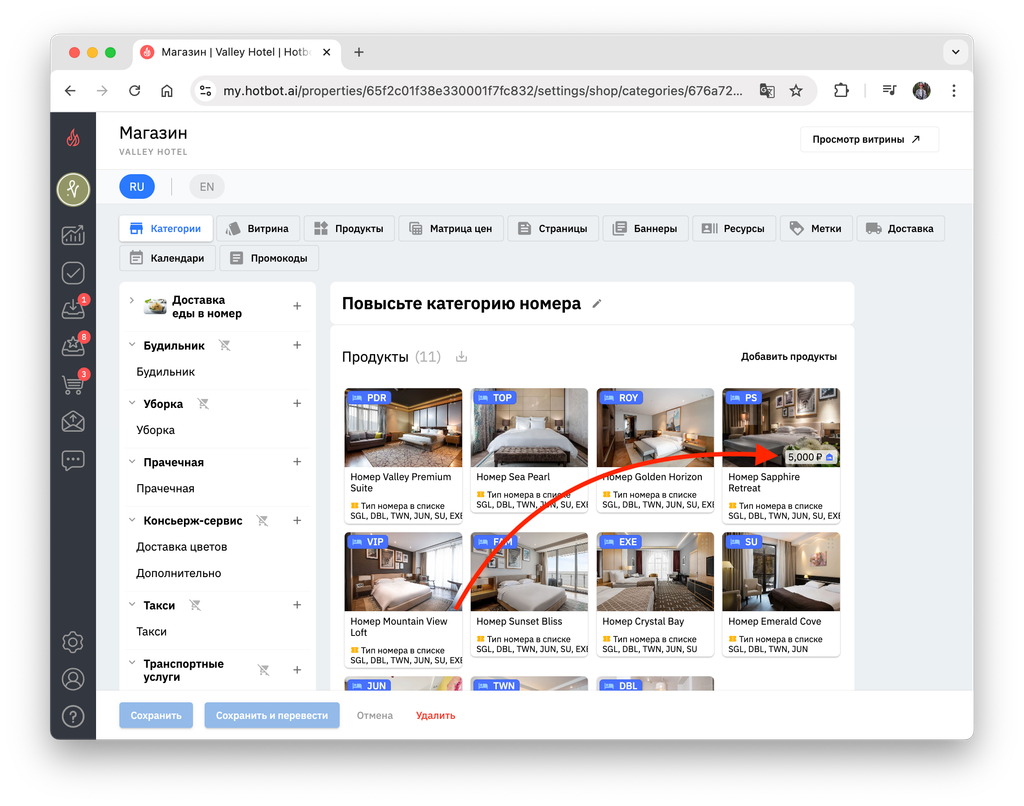Click plus next to Консьерж-сервис

(297, 521)
